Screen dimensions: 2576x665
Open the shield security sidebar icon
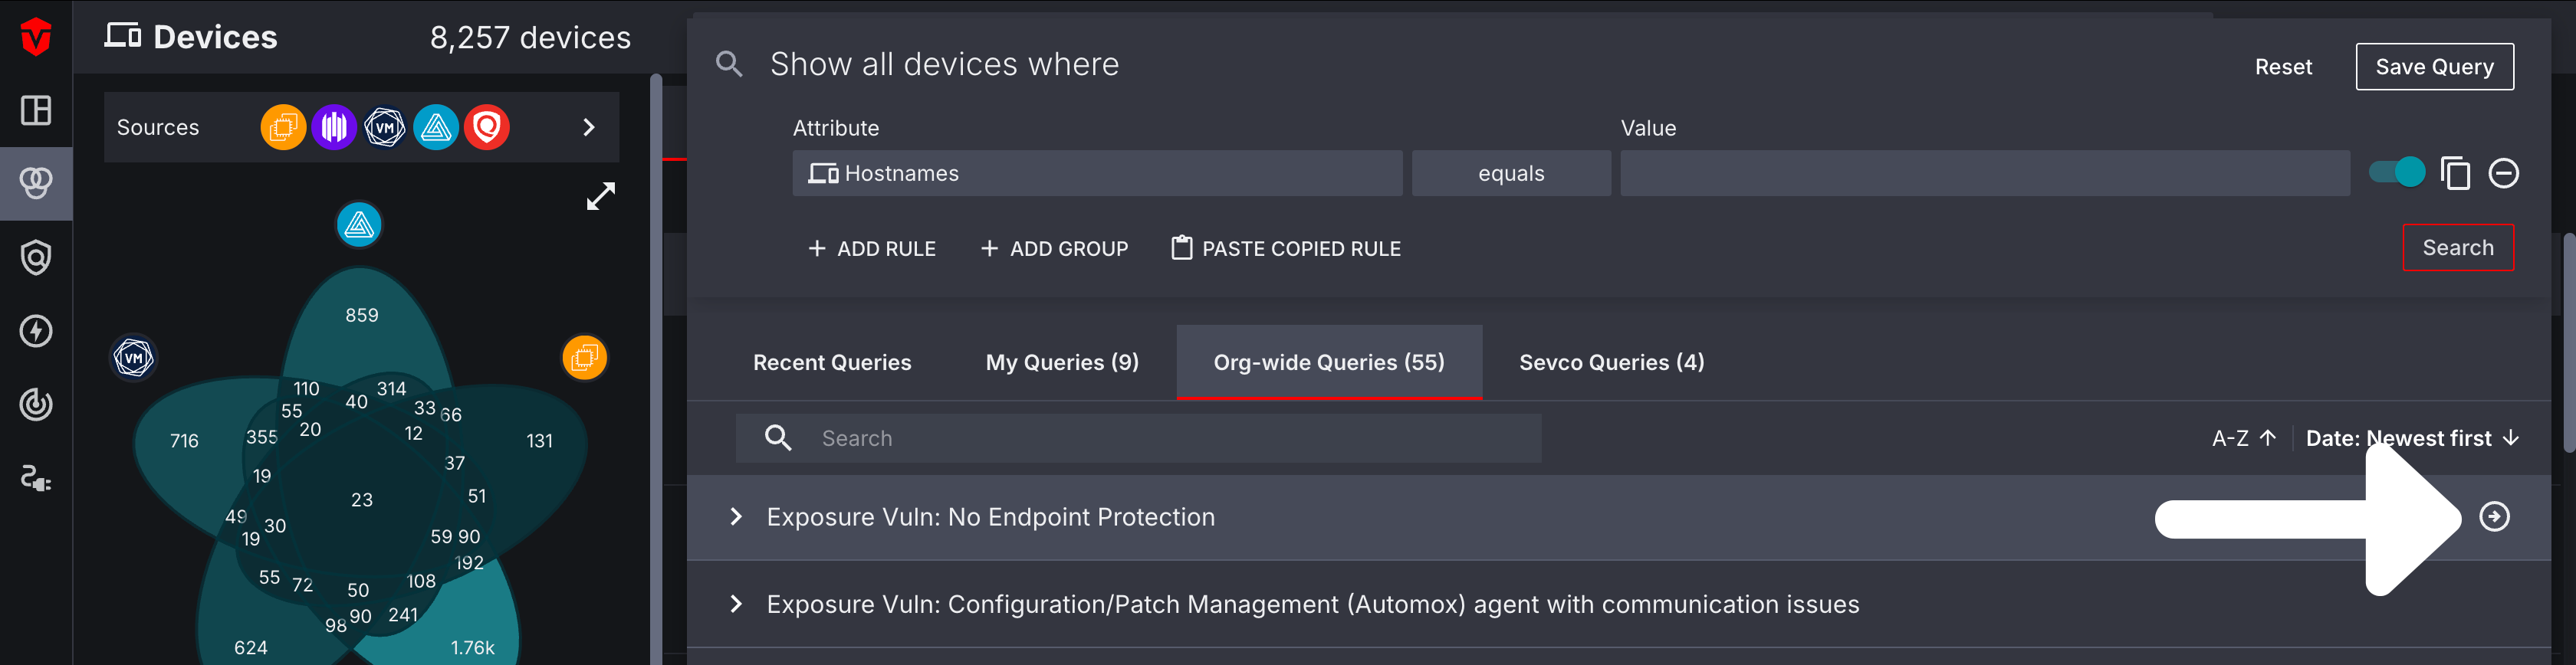[36, 257]
